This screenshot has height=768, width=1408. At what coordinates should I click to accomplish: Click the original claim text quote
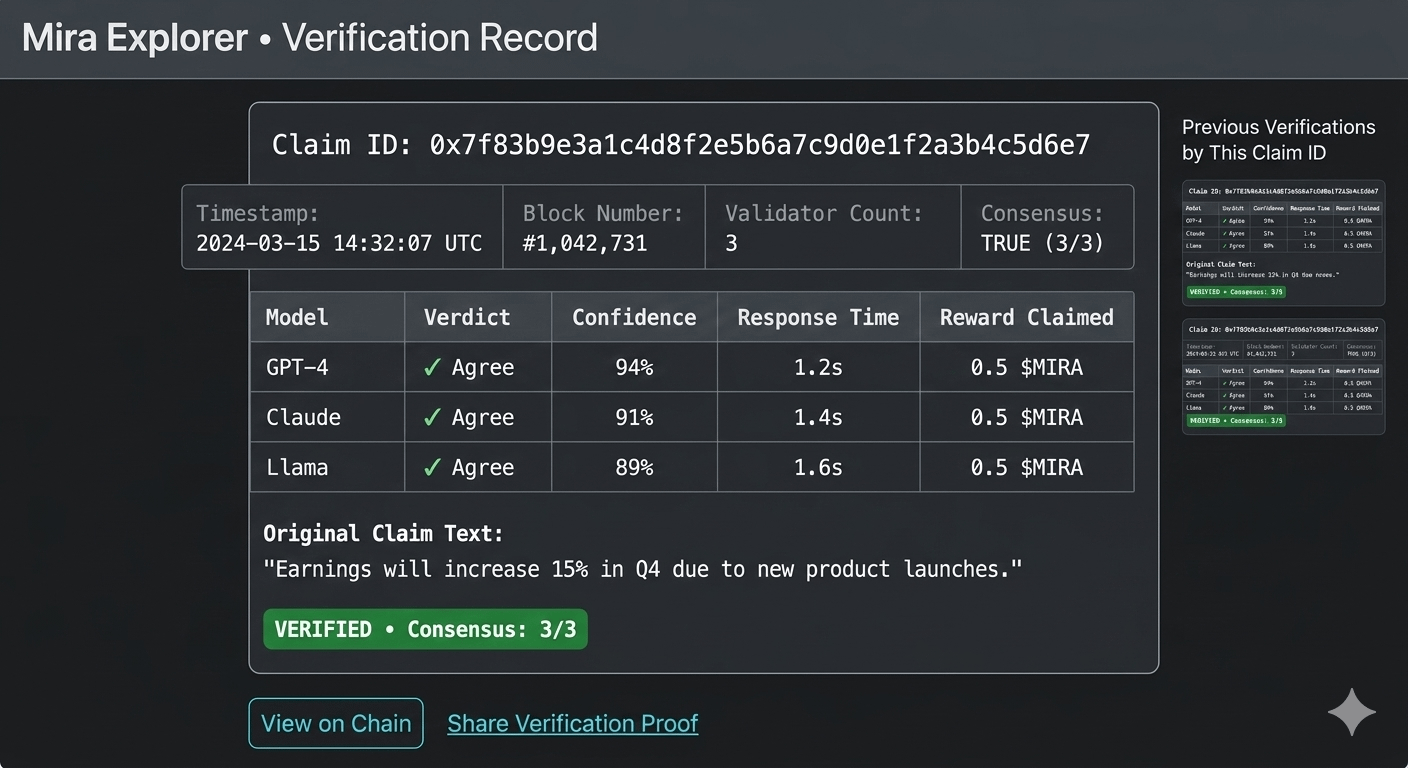tap(643, 569)
